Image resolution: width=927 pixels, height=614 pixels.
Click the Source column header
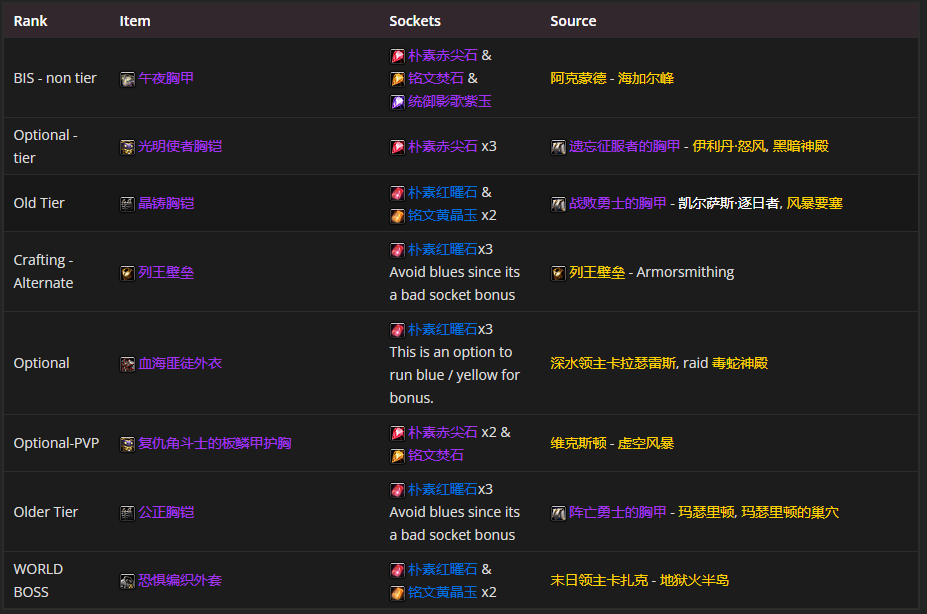[x=573, y=21]
